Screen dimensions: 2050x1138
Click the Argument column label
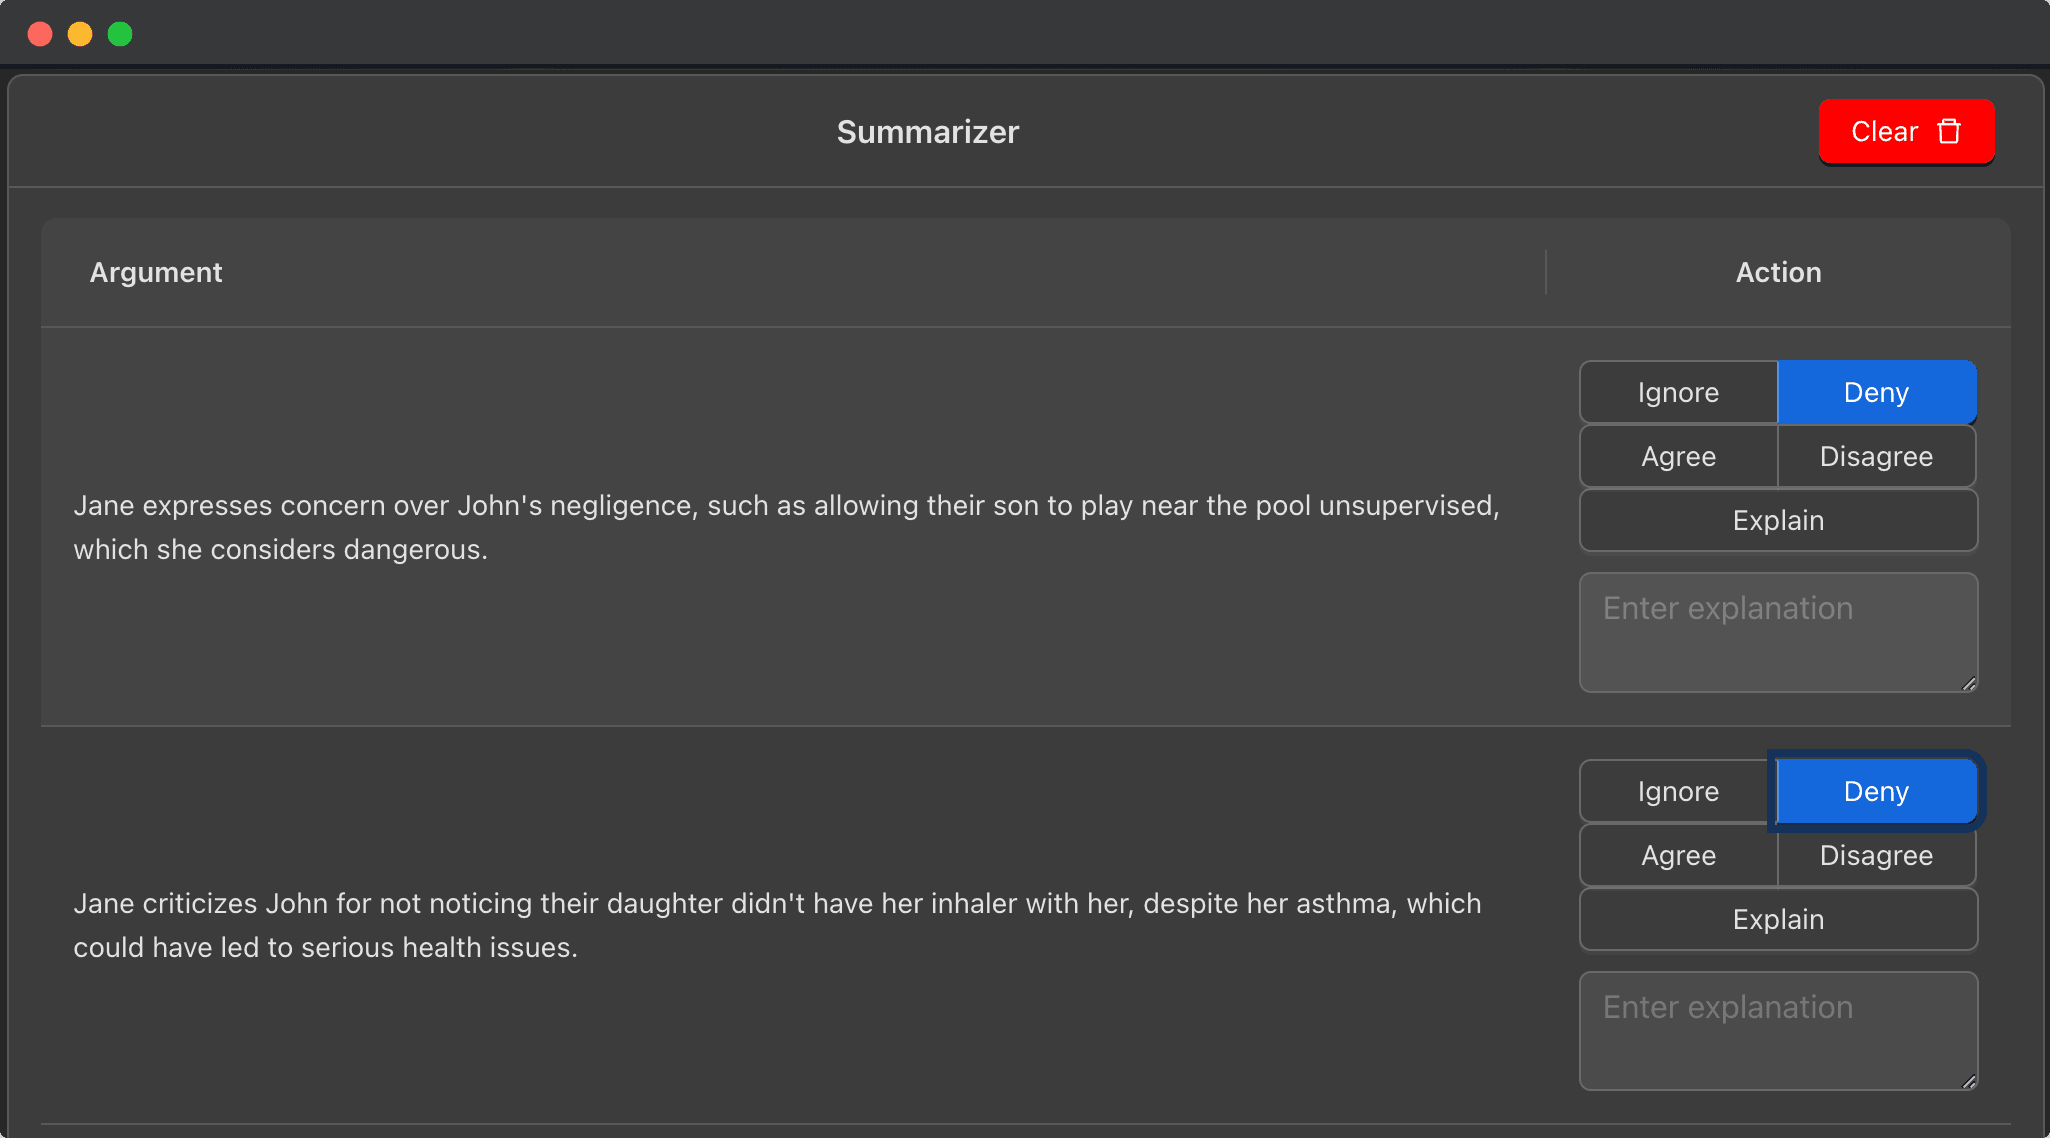click(156, 270)
